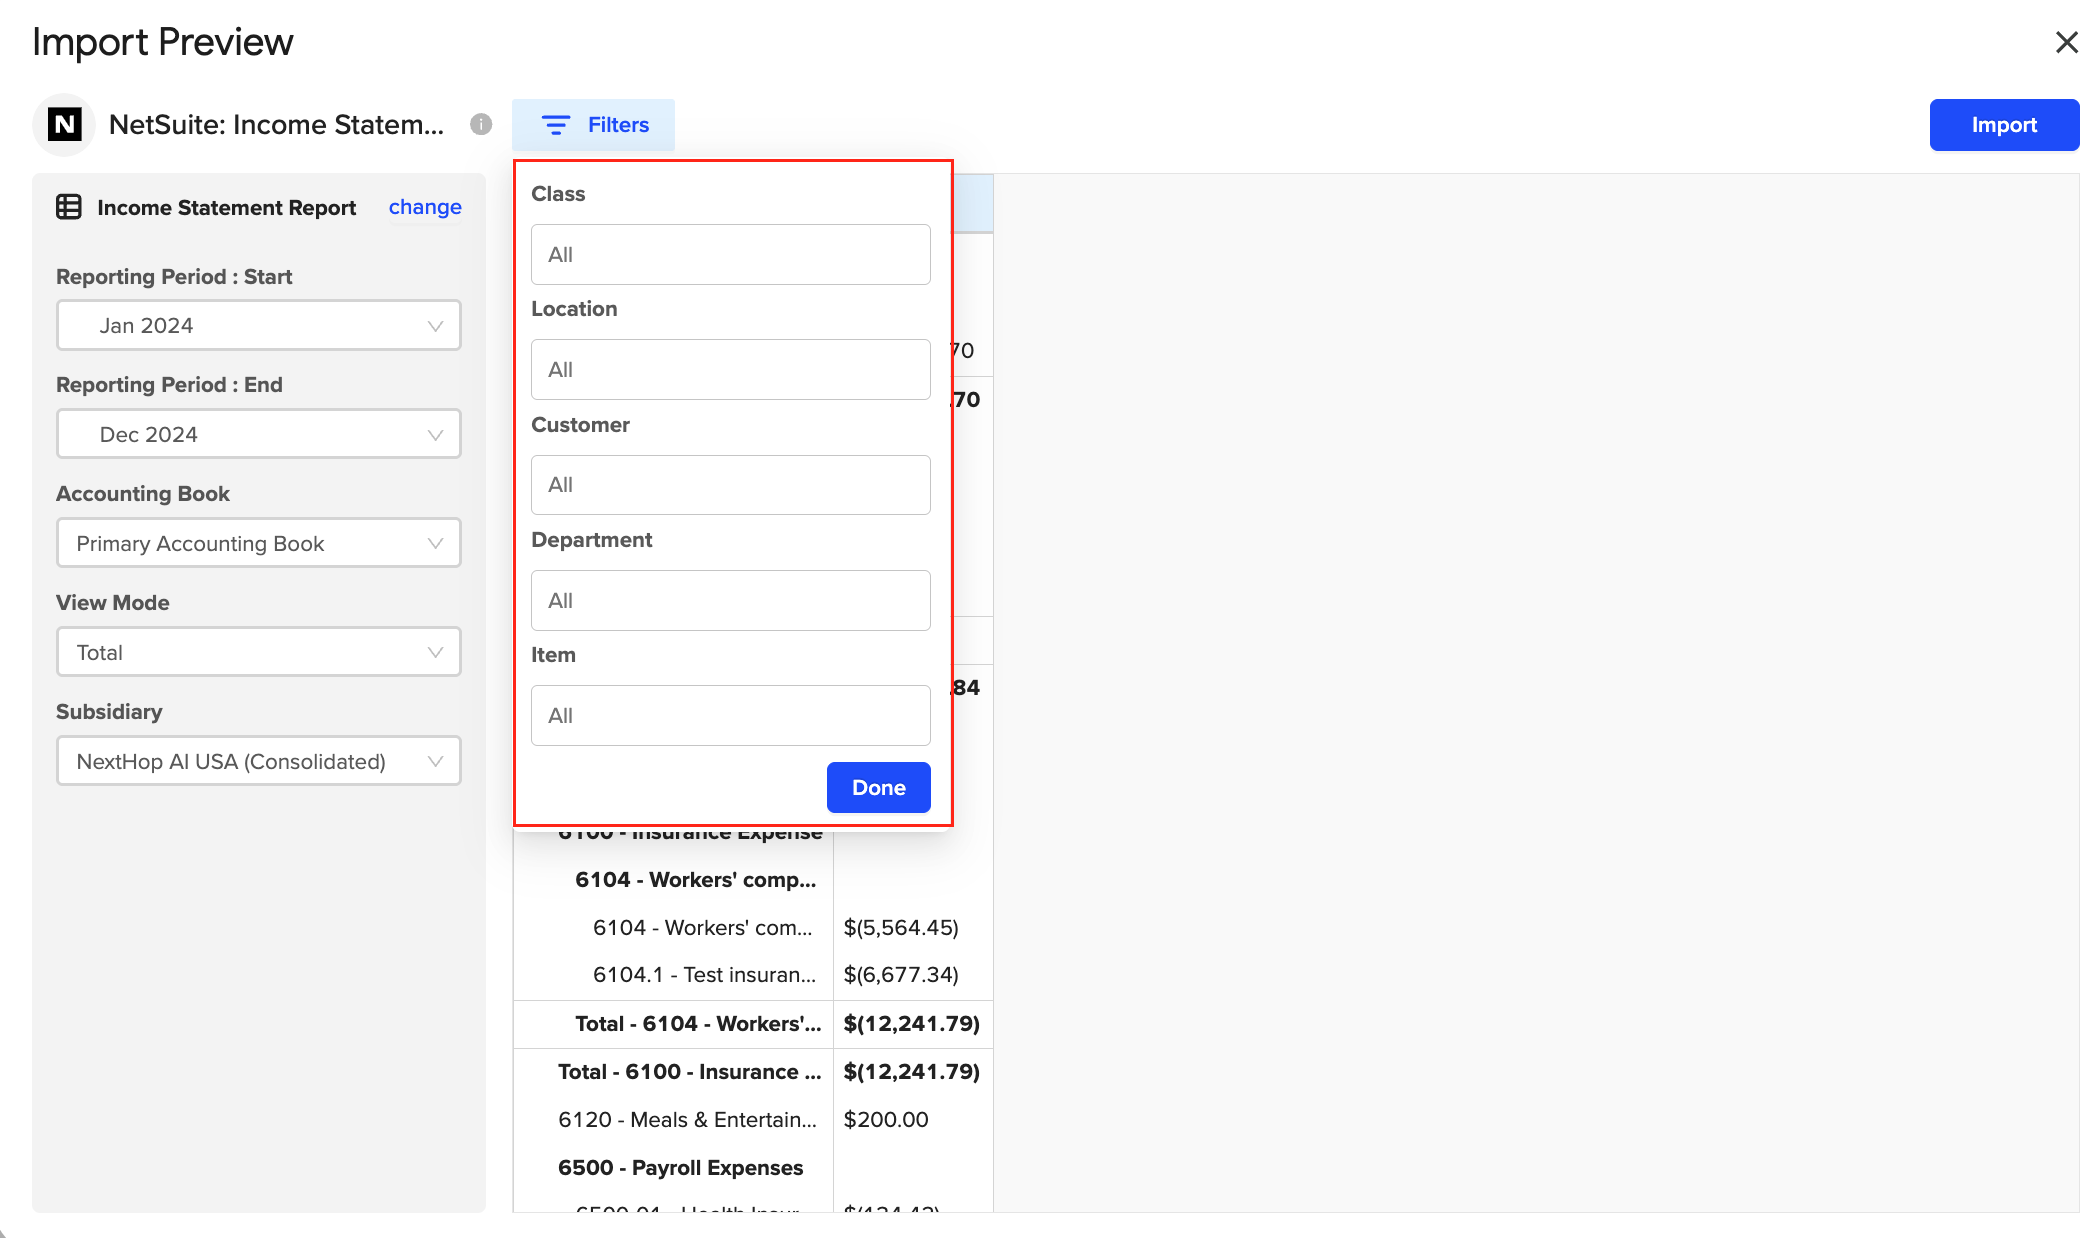
Task: Click the Location filter field
Action: [730, 370]
